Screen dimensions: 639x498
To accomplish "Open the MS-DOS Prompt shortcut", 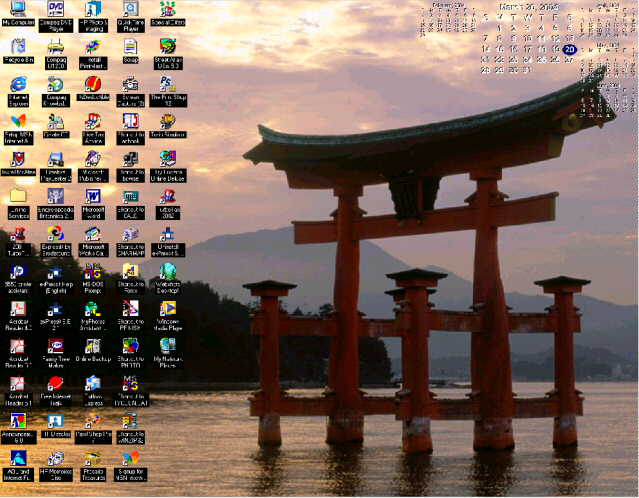I will [x=92, y=271].
